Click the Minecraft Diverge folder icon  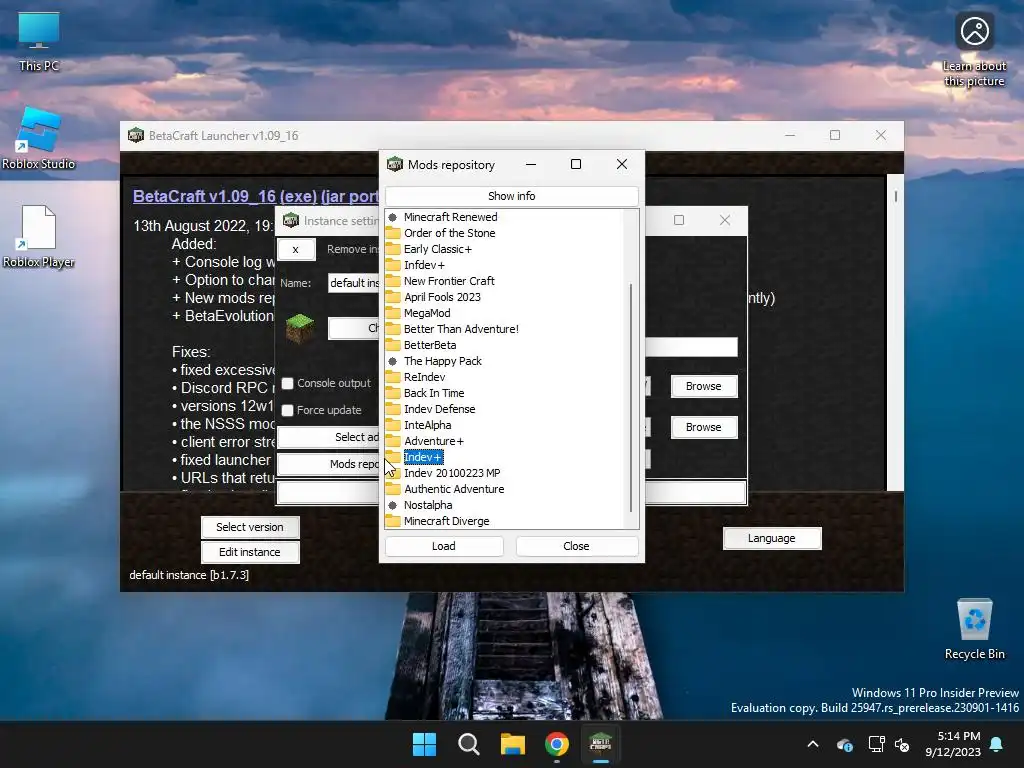pyautogui.click(x=392, y=521)
